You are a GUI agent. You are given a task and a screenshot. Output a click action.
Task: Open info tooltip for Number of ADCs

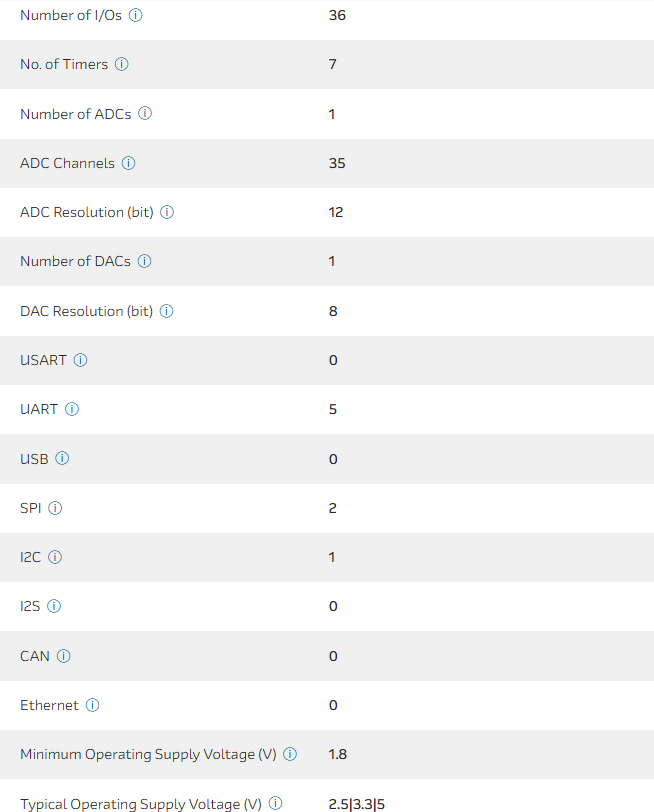tap(145, 113)
